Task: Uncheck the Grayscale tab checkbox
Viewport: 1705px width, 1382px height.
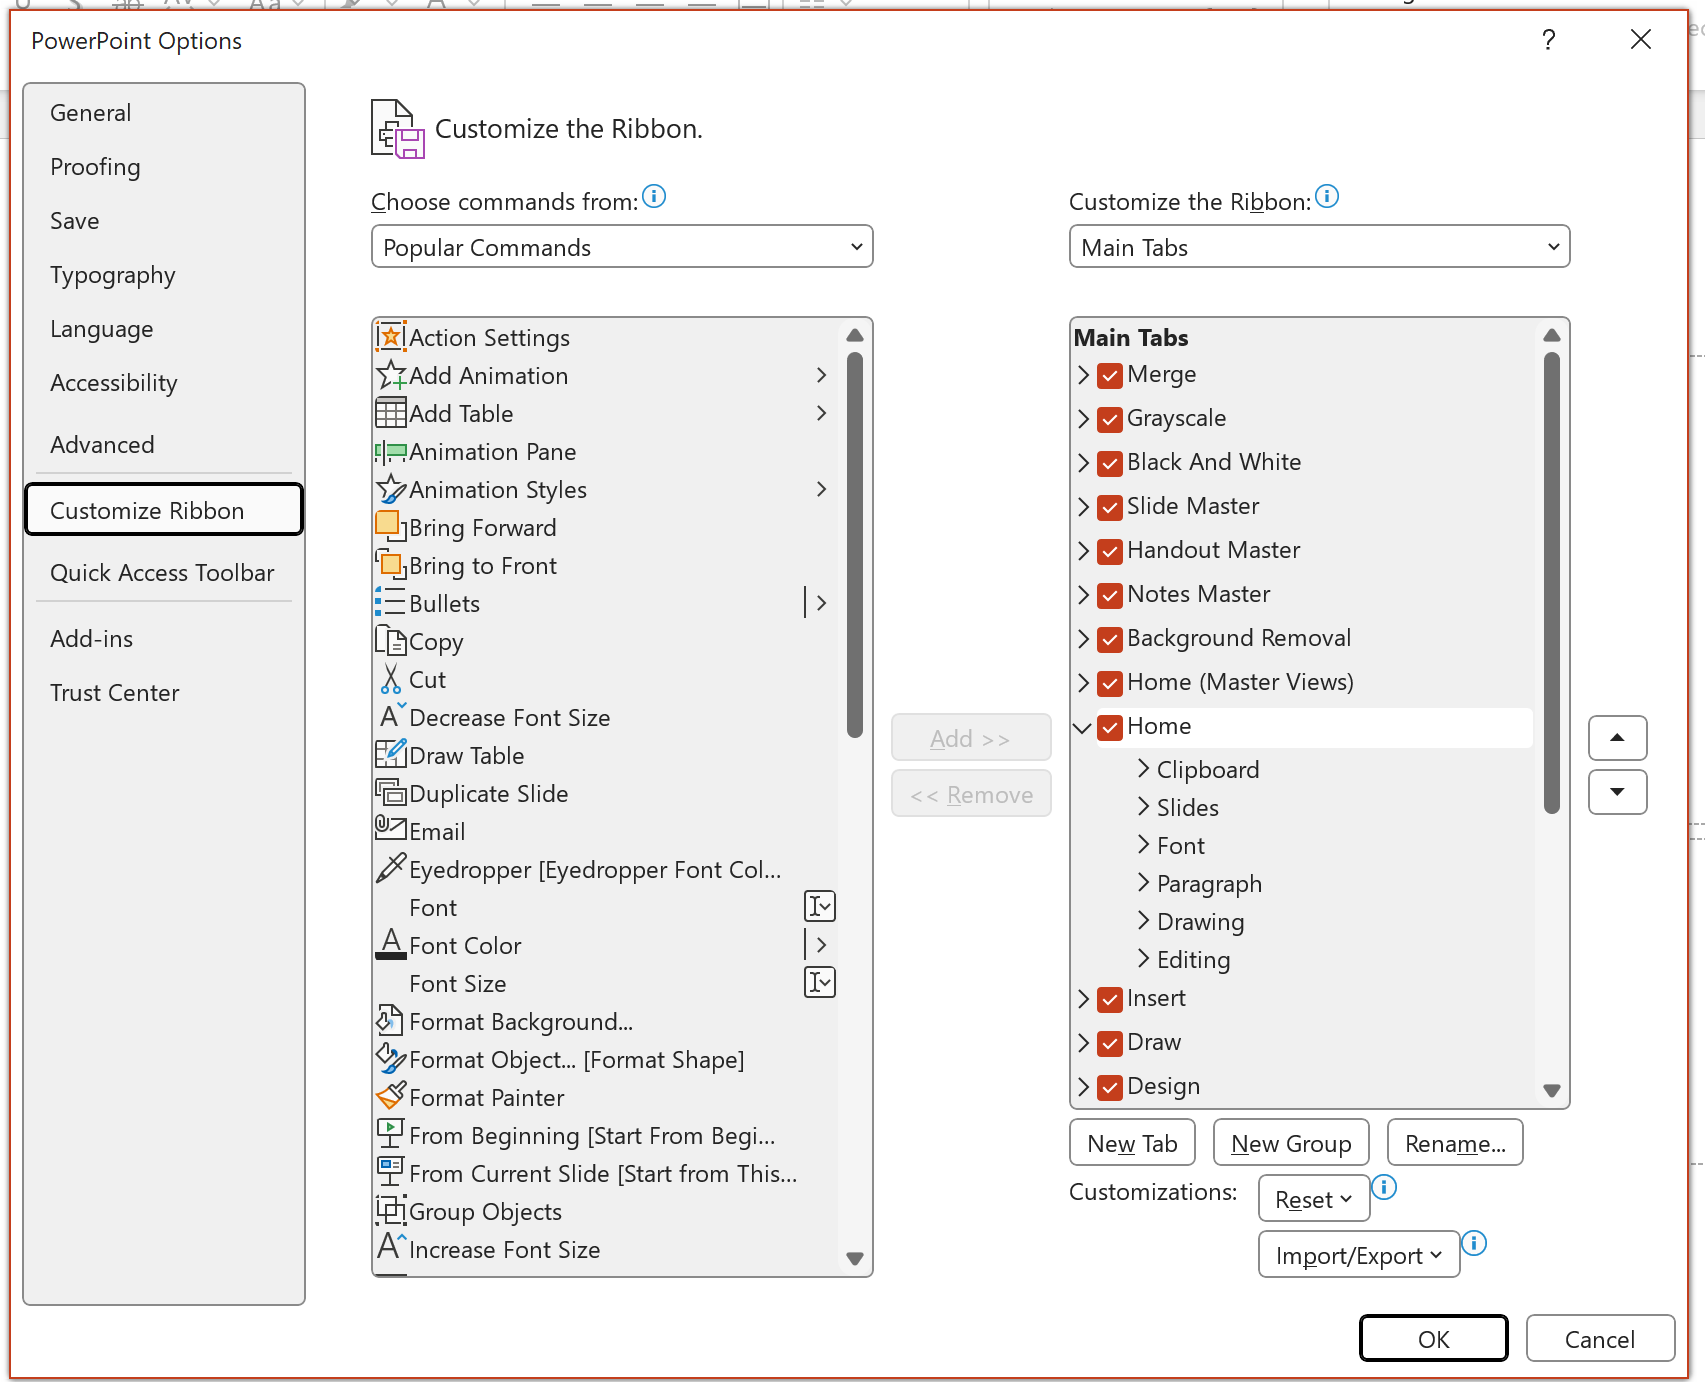Action: [x=1110, y=419]
